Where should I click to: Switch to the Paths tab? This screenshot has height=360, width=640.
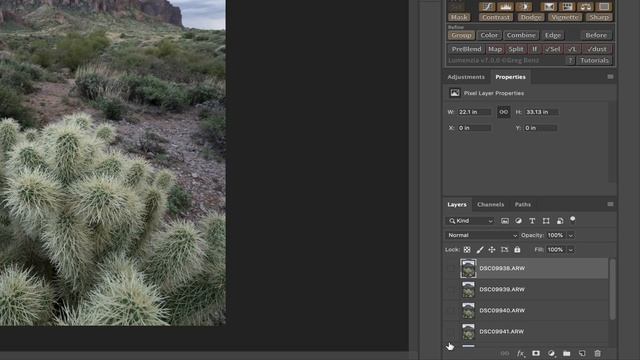pos(522,204)
